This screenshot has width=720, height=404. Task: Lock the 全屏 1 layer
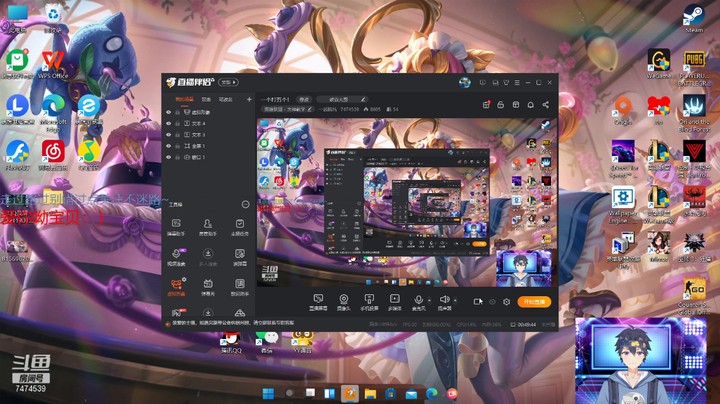pyautogui.click(x=177, y=146)
